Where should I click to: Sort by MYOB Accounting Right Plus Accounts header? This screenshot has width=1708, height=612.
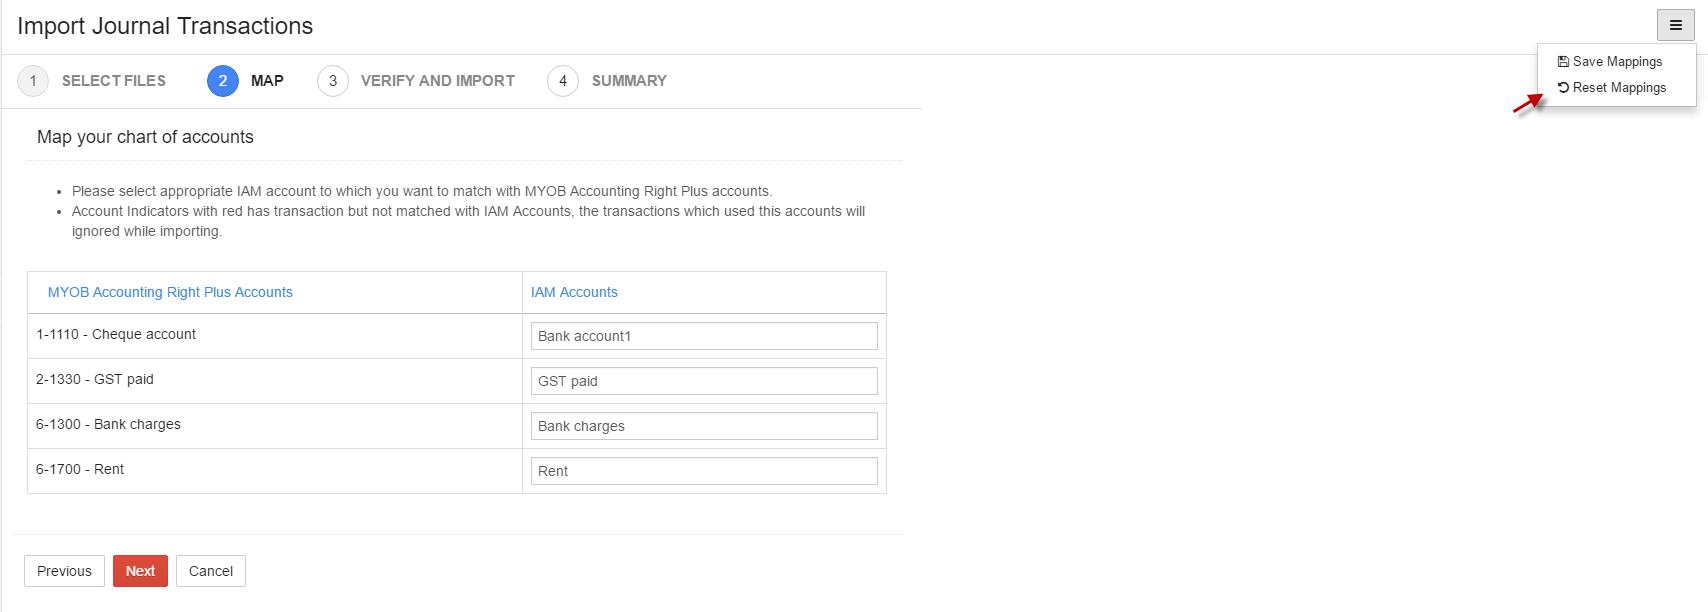(170, 292)
